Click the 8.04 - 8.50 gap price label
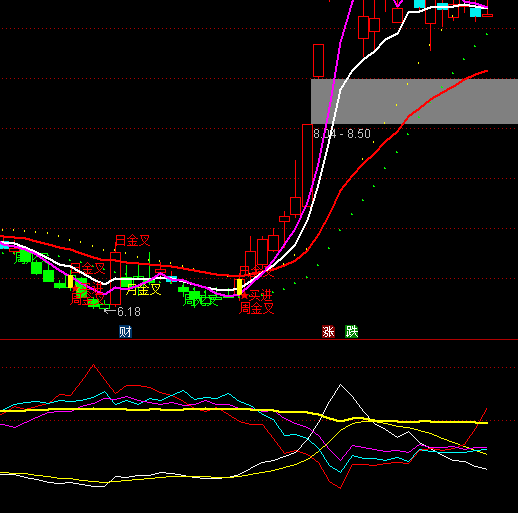Image resolution: width=518 pixels, height=513 pixels. (x=342, y=134)
